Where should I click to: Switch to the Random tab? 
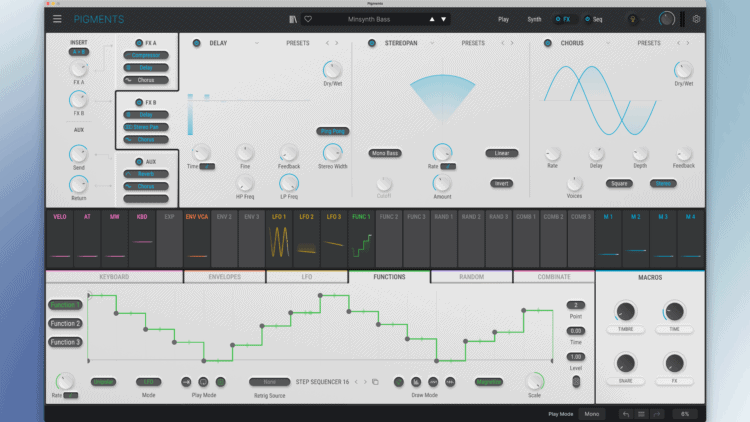[x=471, y=276]
